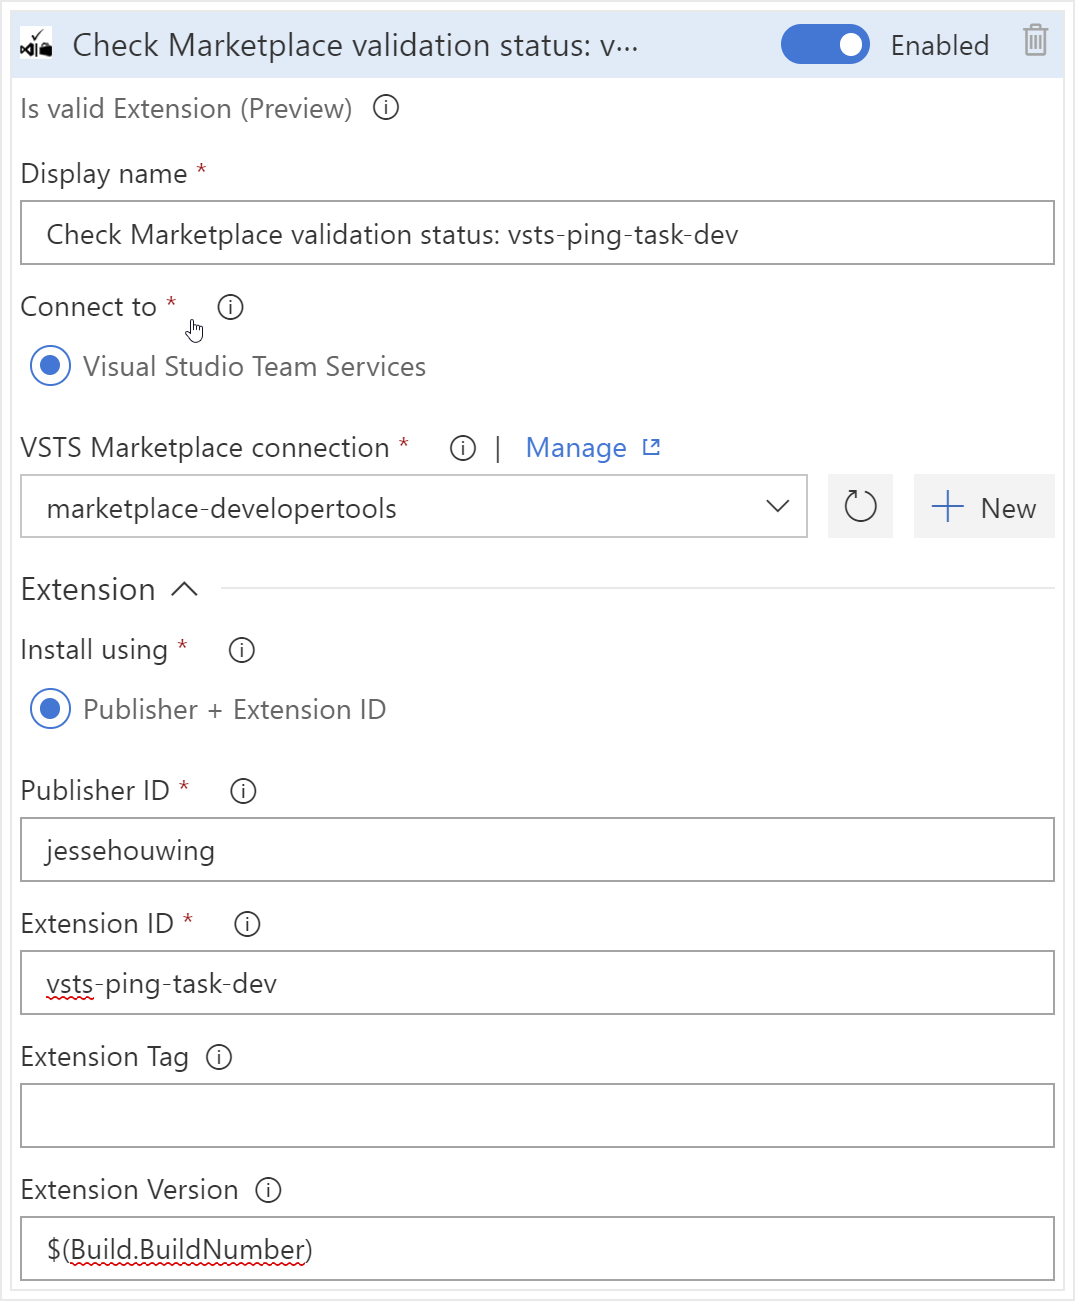
Task: Open info icon for VSTS Marketplace connection
Action: 463,448
